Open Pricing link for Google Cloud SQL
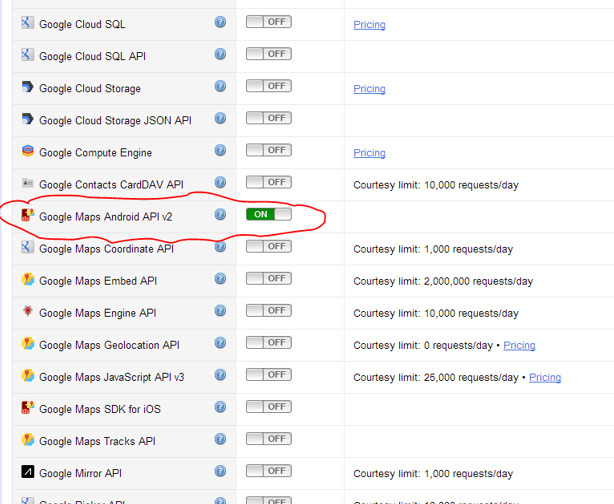The image size is (614, 504). click(369, 25)
